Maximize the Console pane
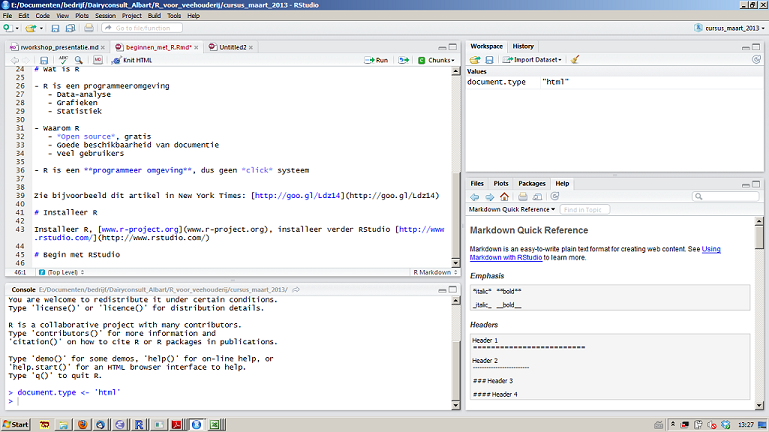 click(x=453, y=290)
